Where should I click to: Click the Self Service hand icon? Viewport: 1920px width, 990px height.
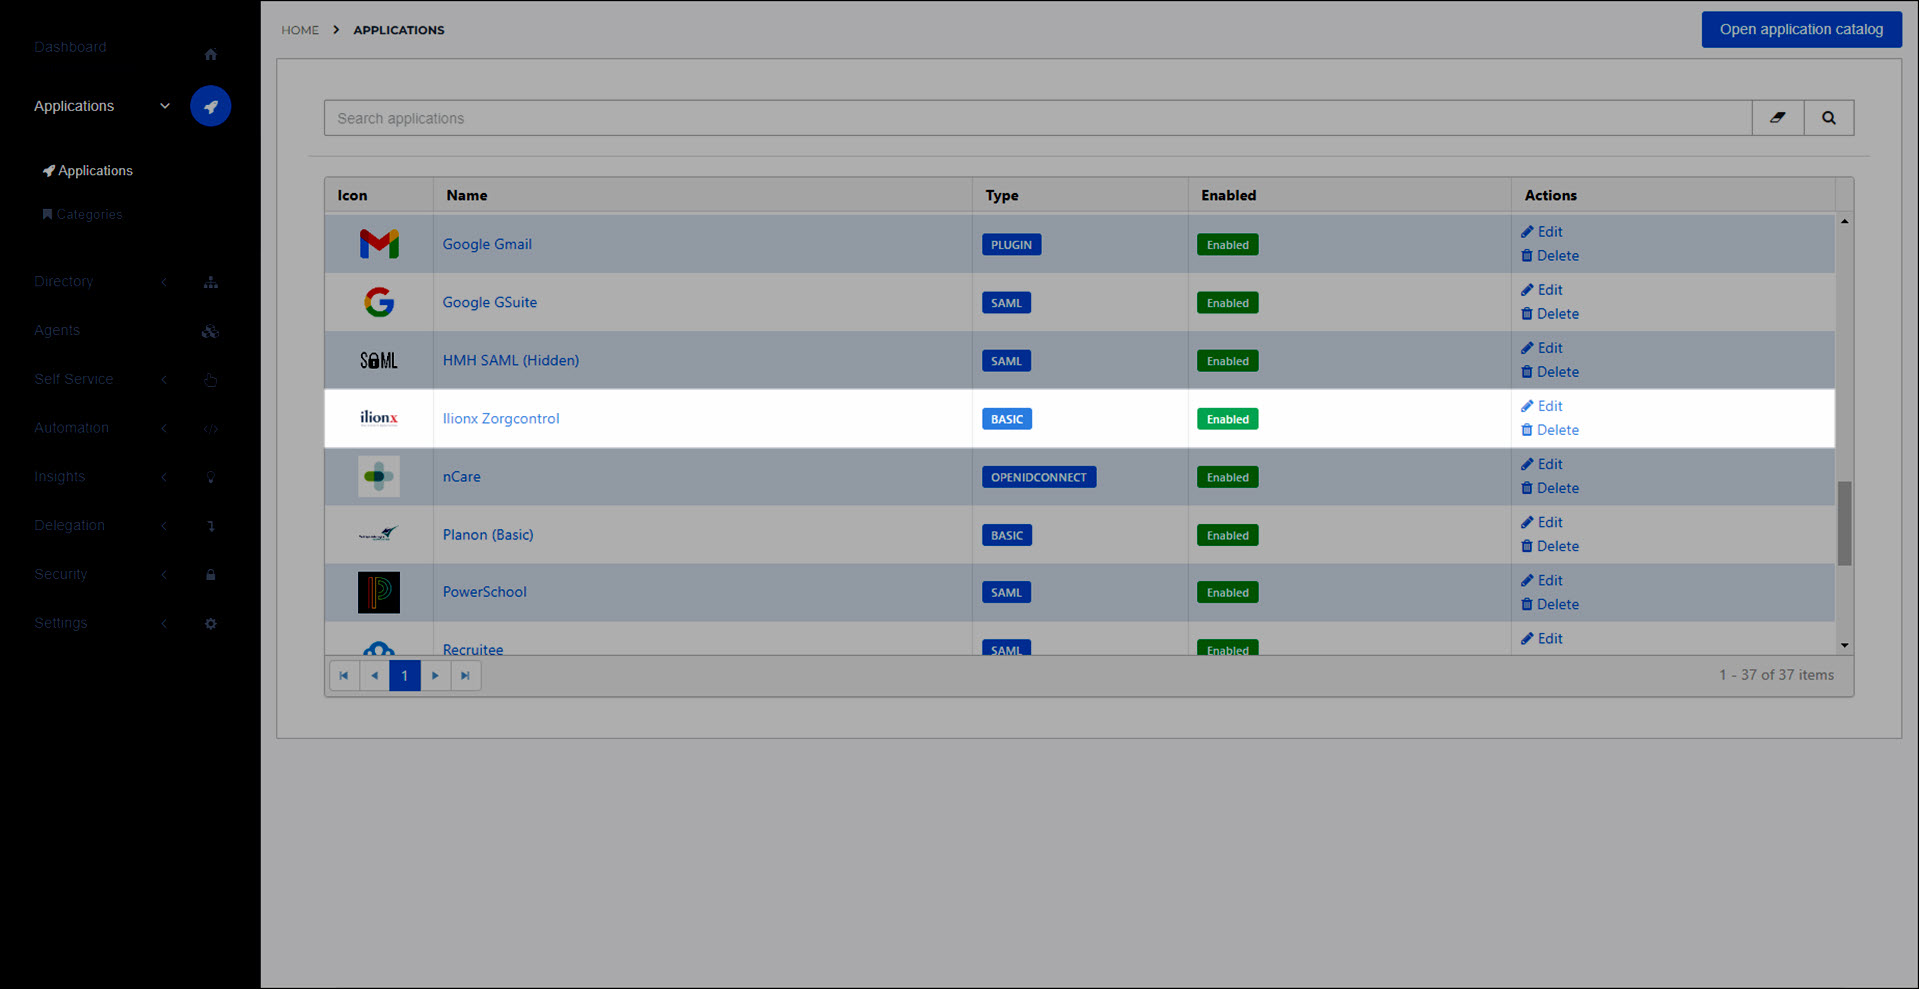pyautogui.click(x=210, y=380)
